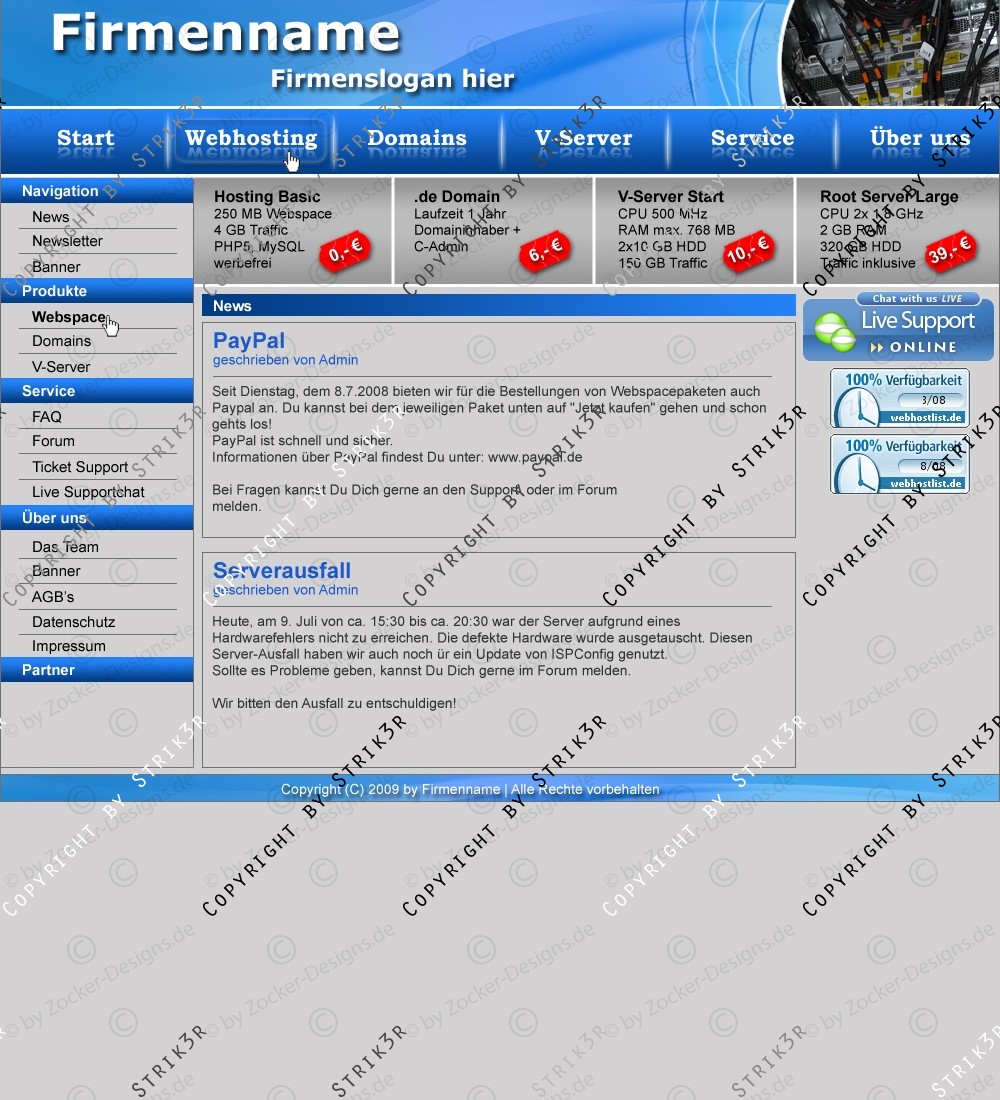
Task: Open the Live Support online chat badge
Action: [x=898, y=327]
